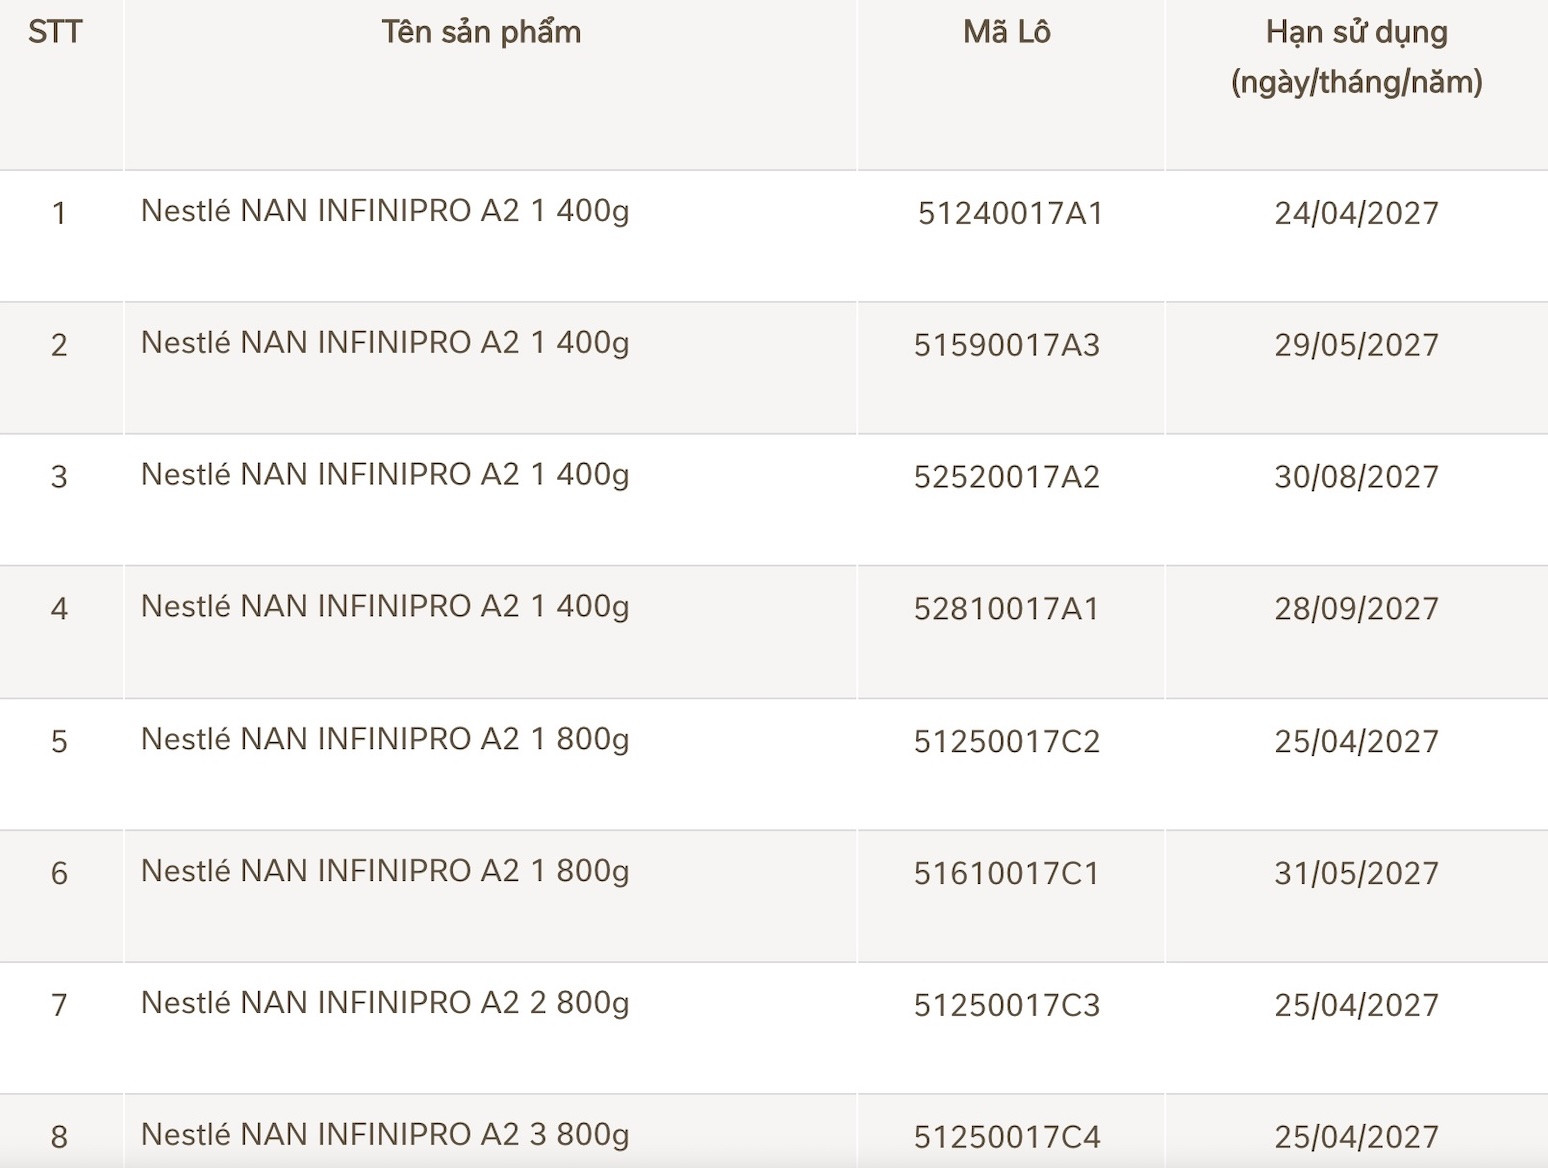
Task: Select the NAN INFINIPRO A2 2 800g product
Action: point(385,1003)
